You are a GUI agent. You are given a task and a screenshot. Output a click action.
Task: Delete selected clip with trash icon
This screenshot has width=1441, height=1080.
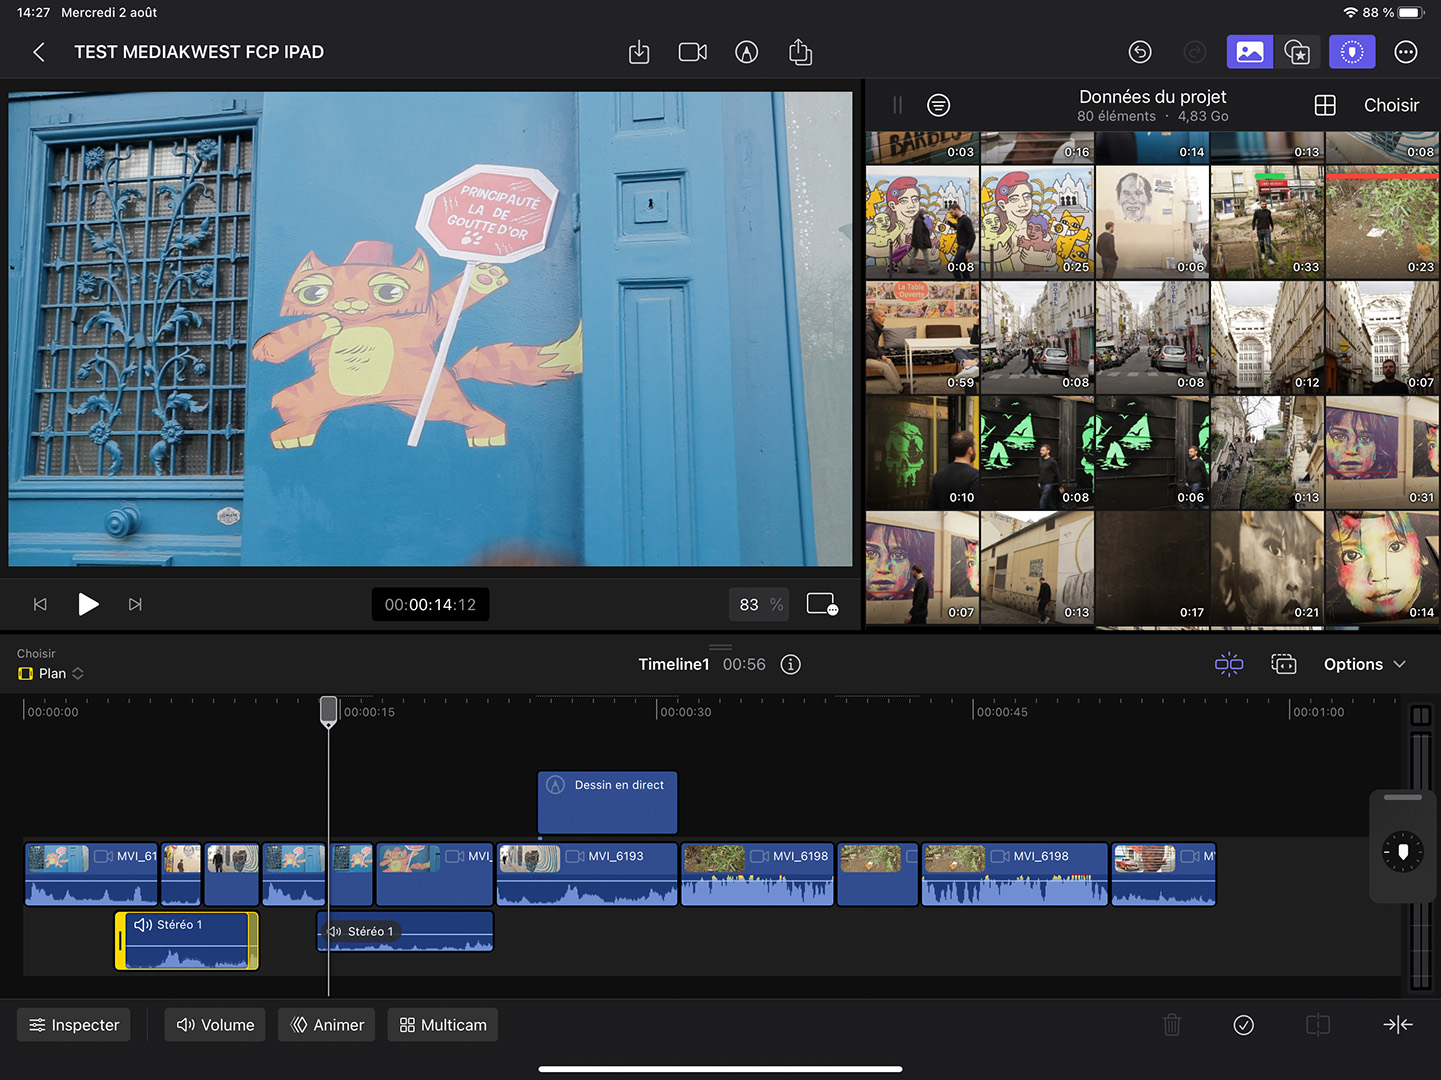point(1172,1024)
